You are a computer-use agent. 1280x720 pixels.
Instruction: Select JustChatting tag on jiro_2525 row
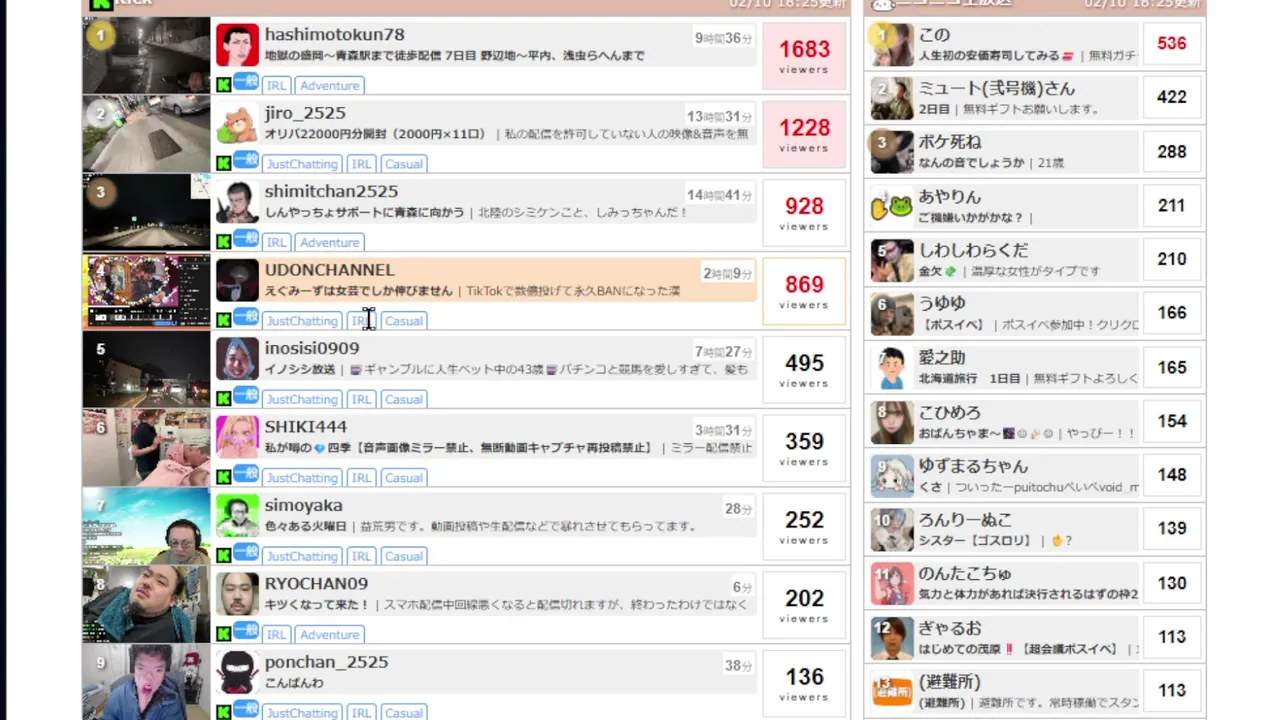point(302,164)
